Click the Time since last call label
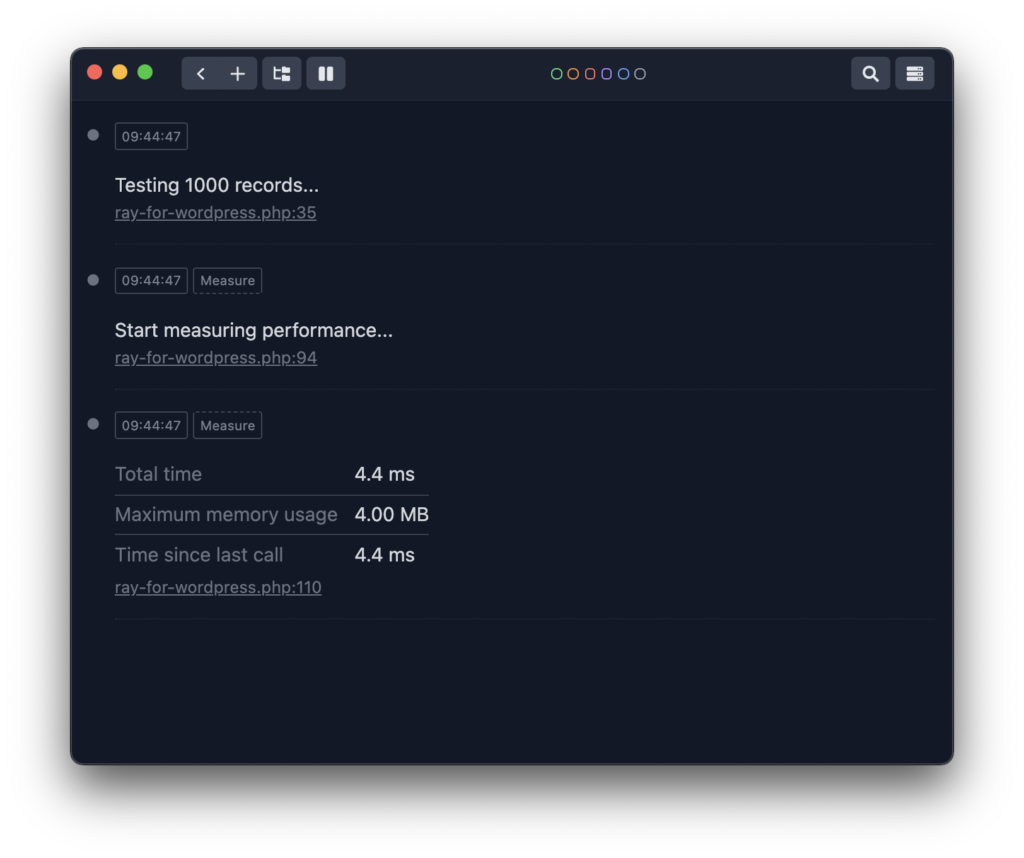Image resolution: width=1024 pixels, height=858 pixels. point(199,555)
